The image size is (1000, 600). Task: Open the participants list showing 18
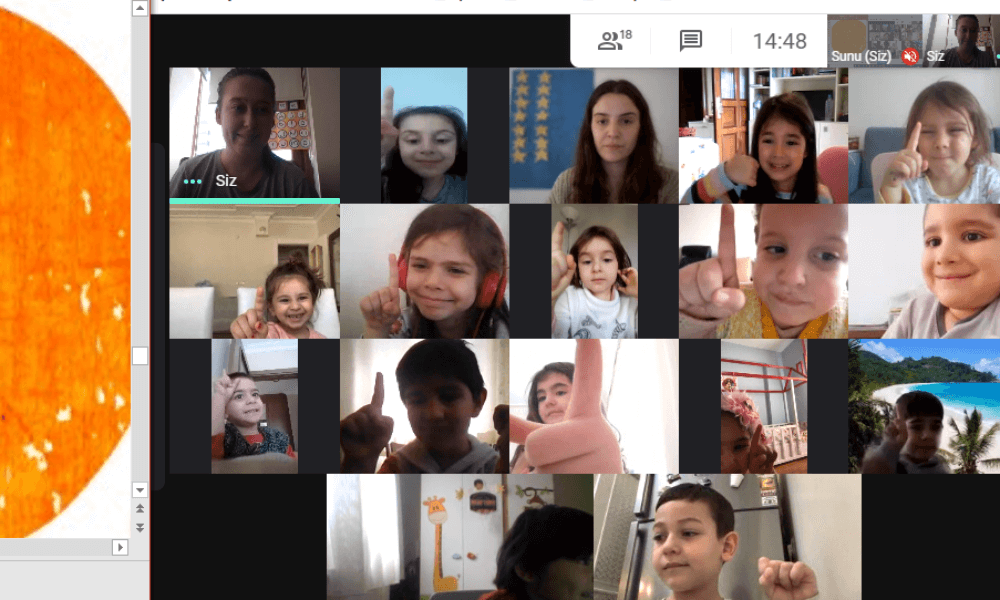click(614, 40)
